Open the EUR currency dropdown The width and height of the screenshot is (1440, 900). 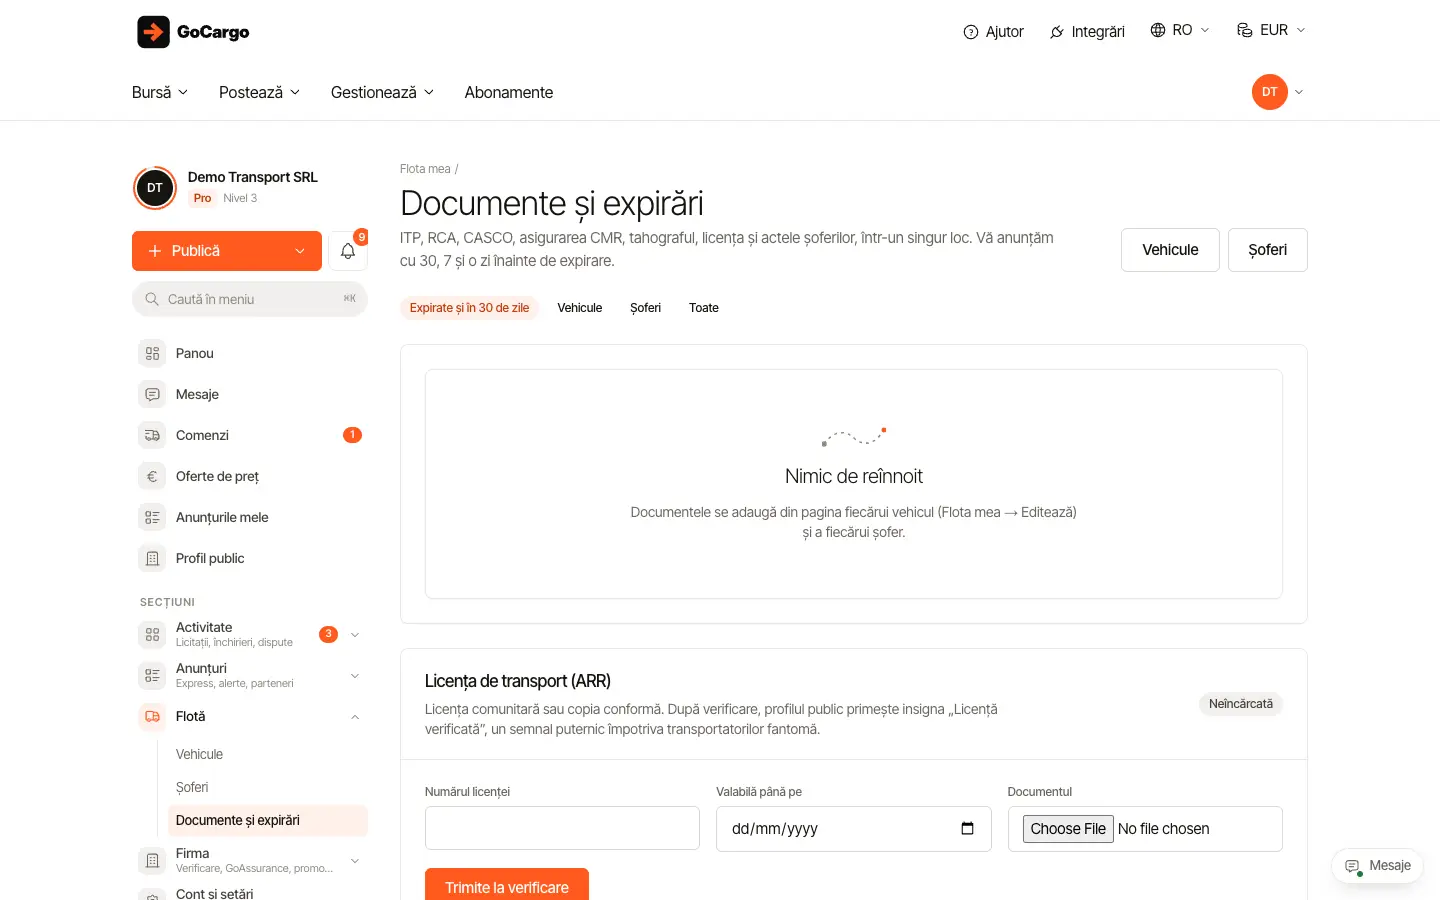(1271, 30)
